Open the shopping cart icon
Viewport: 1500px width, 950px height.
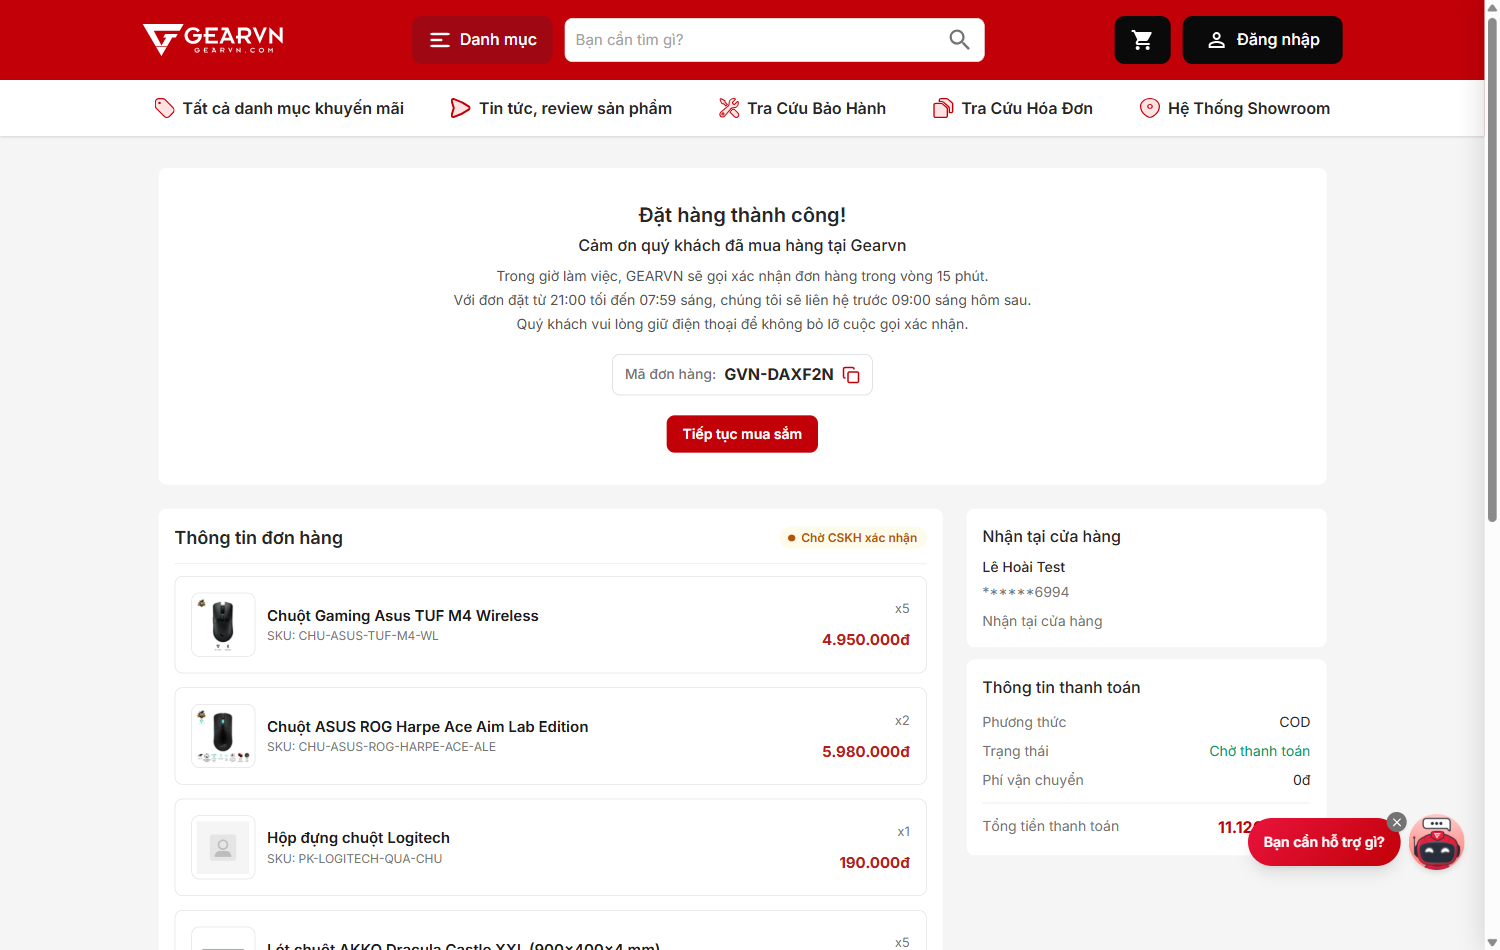(x=1142, y=40)
